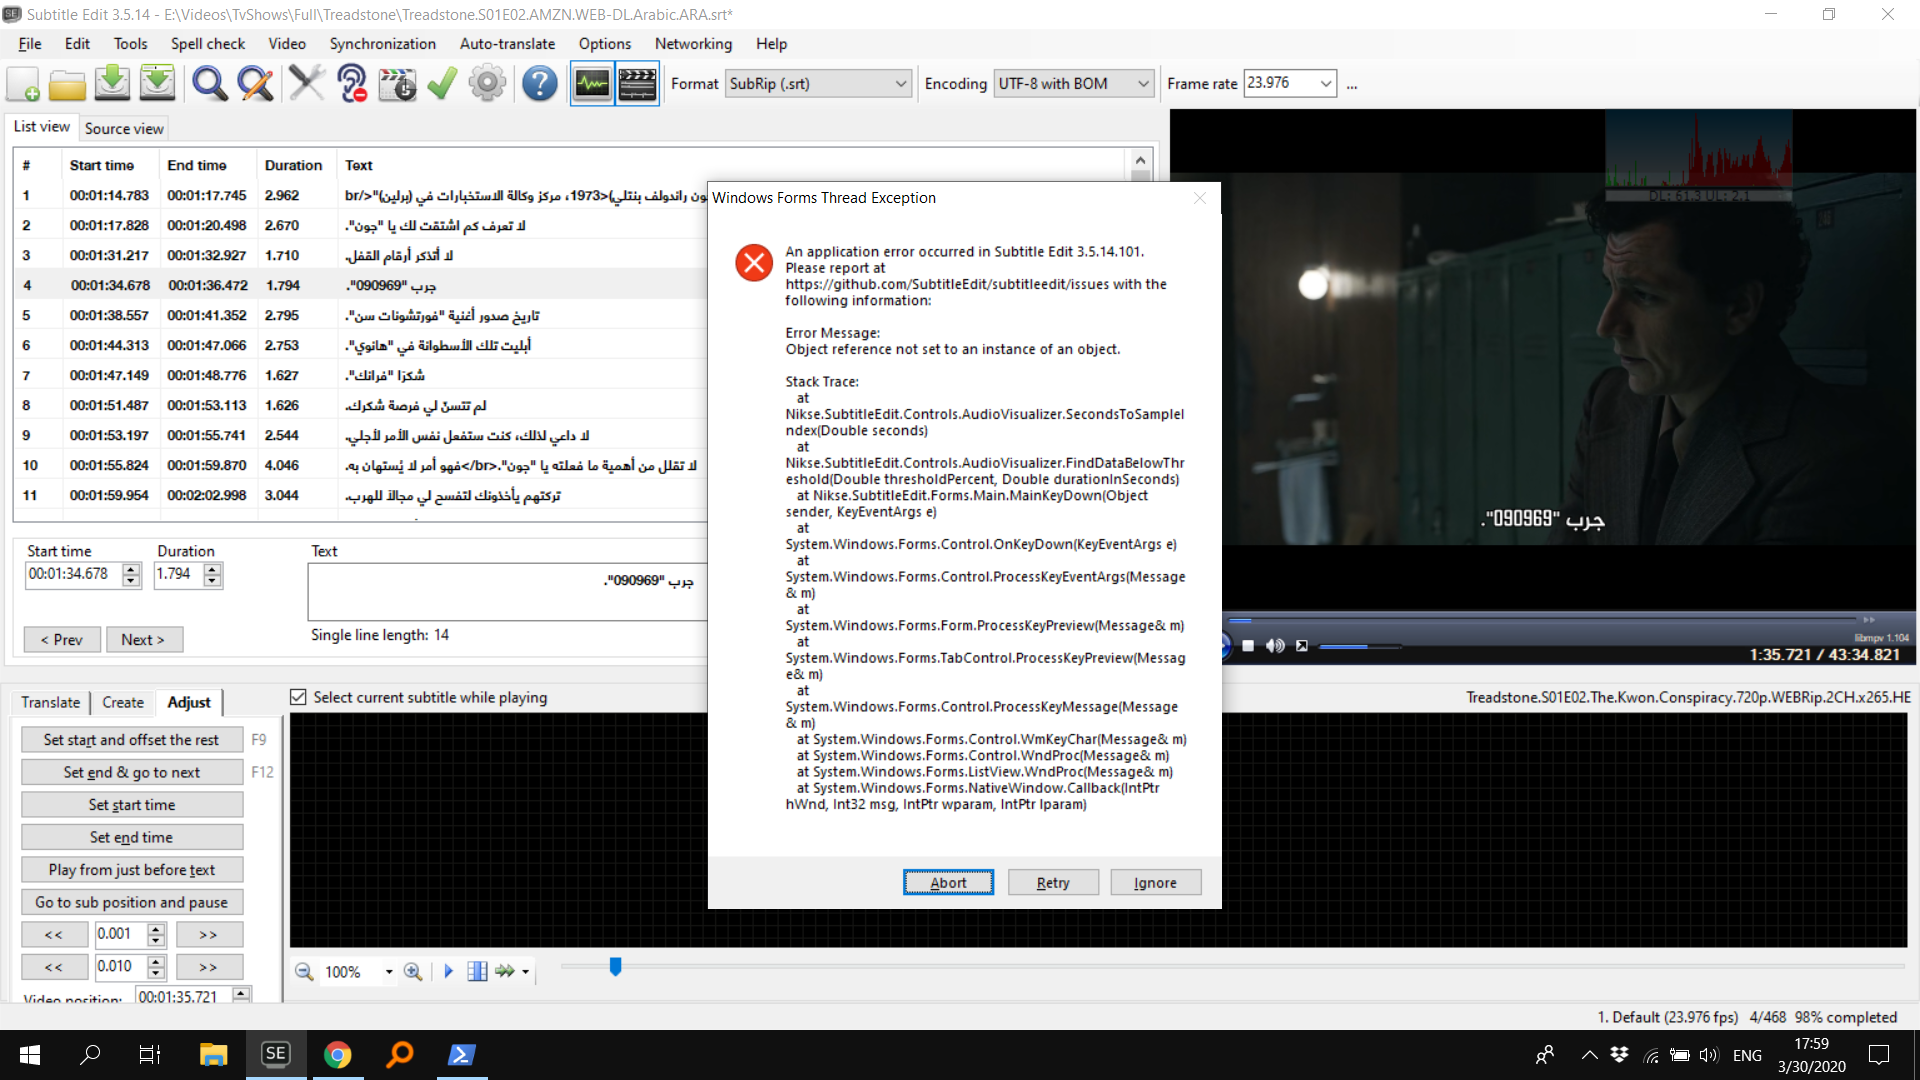Click the Remove text for hearing impaired icon
Screen dimensions: 1920x1080
[351, 83]
